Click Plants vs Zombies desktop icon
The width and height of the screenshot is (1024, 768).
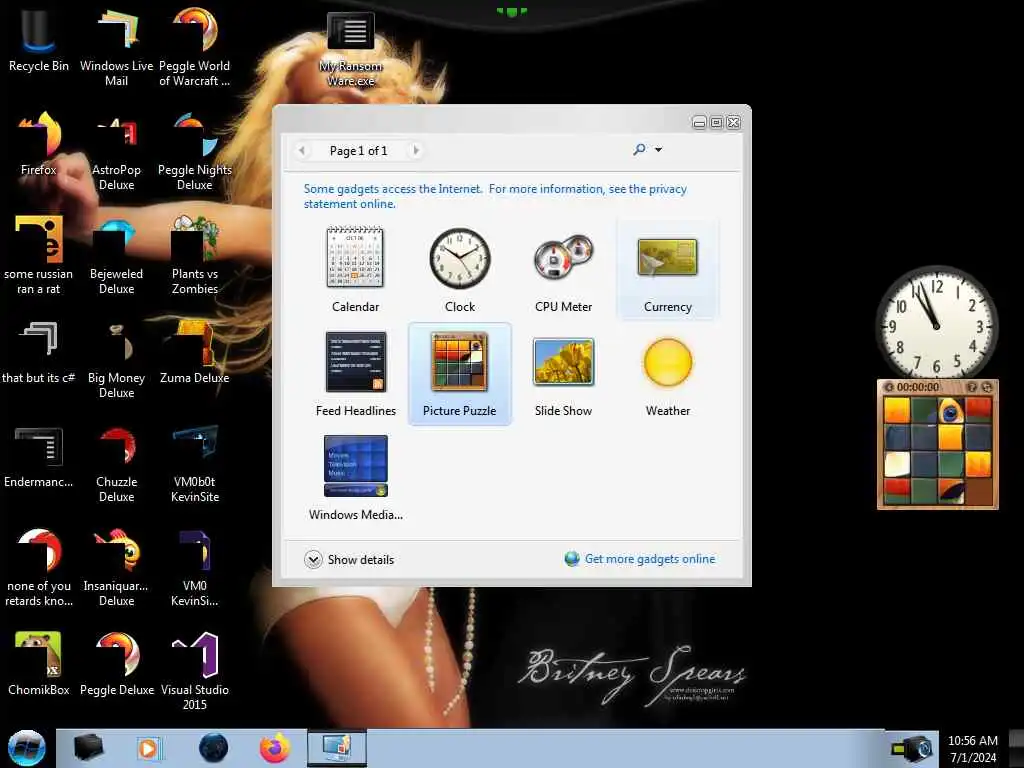coord(195,256)
